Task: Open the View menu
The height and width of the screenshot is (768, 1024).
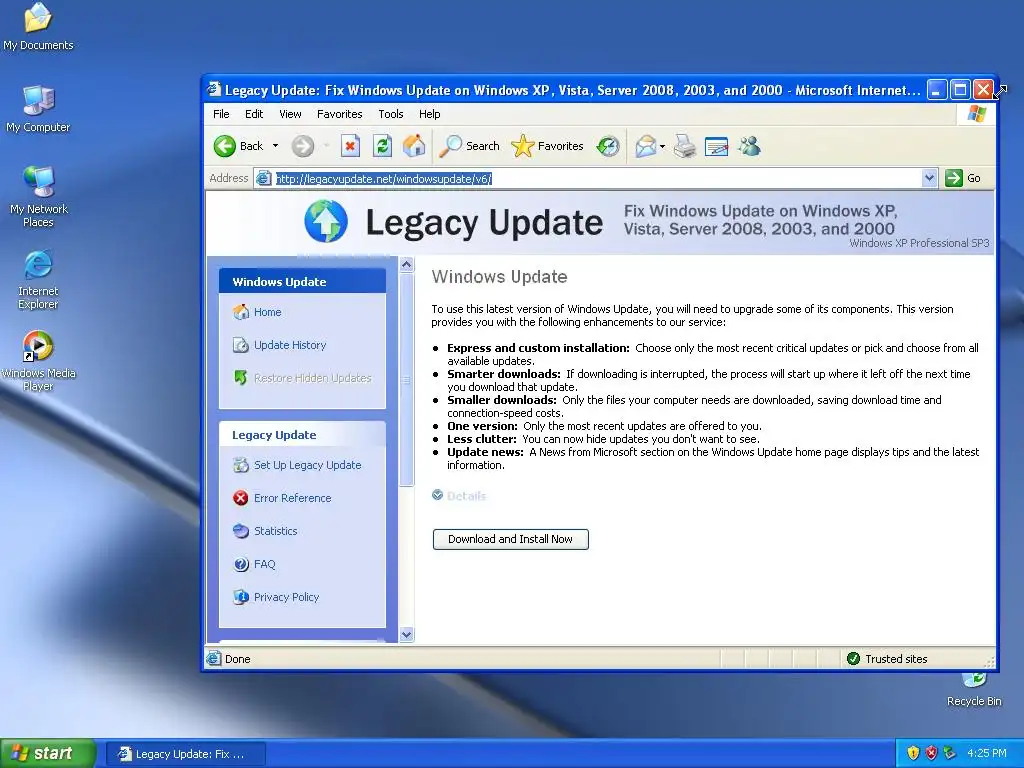Action: point(291,114)
